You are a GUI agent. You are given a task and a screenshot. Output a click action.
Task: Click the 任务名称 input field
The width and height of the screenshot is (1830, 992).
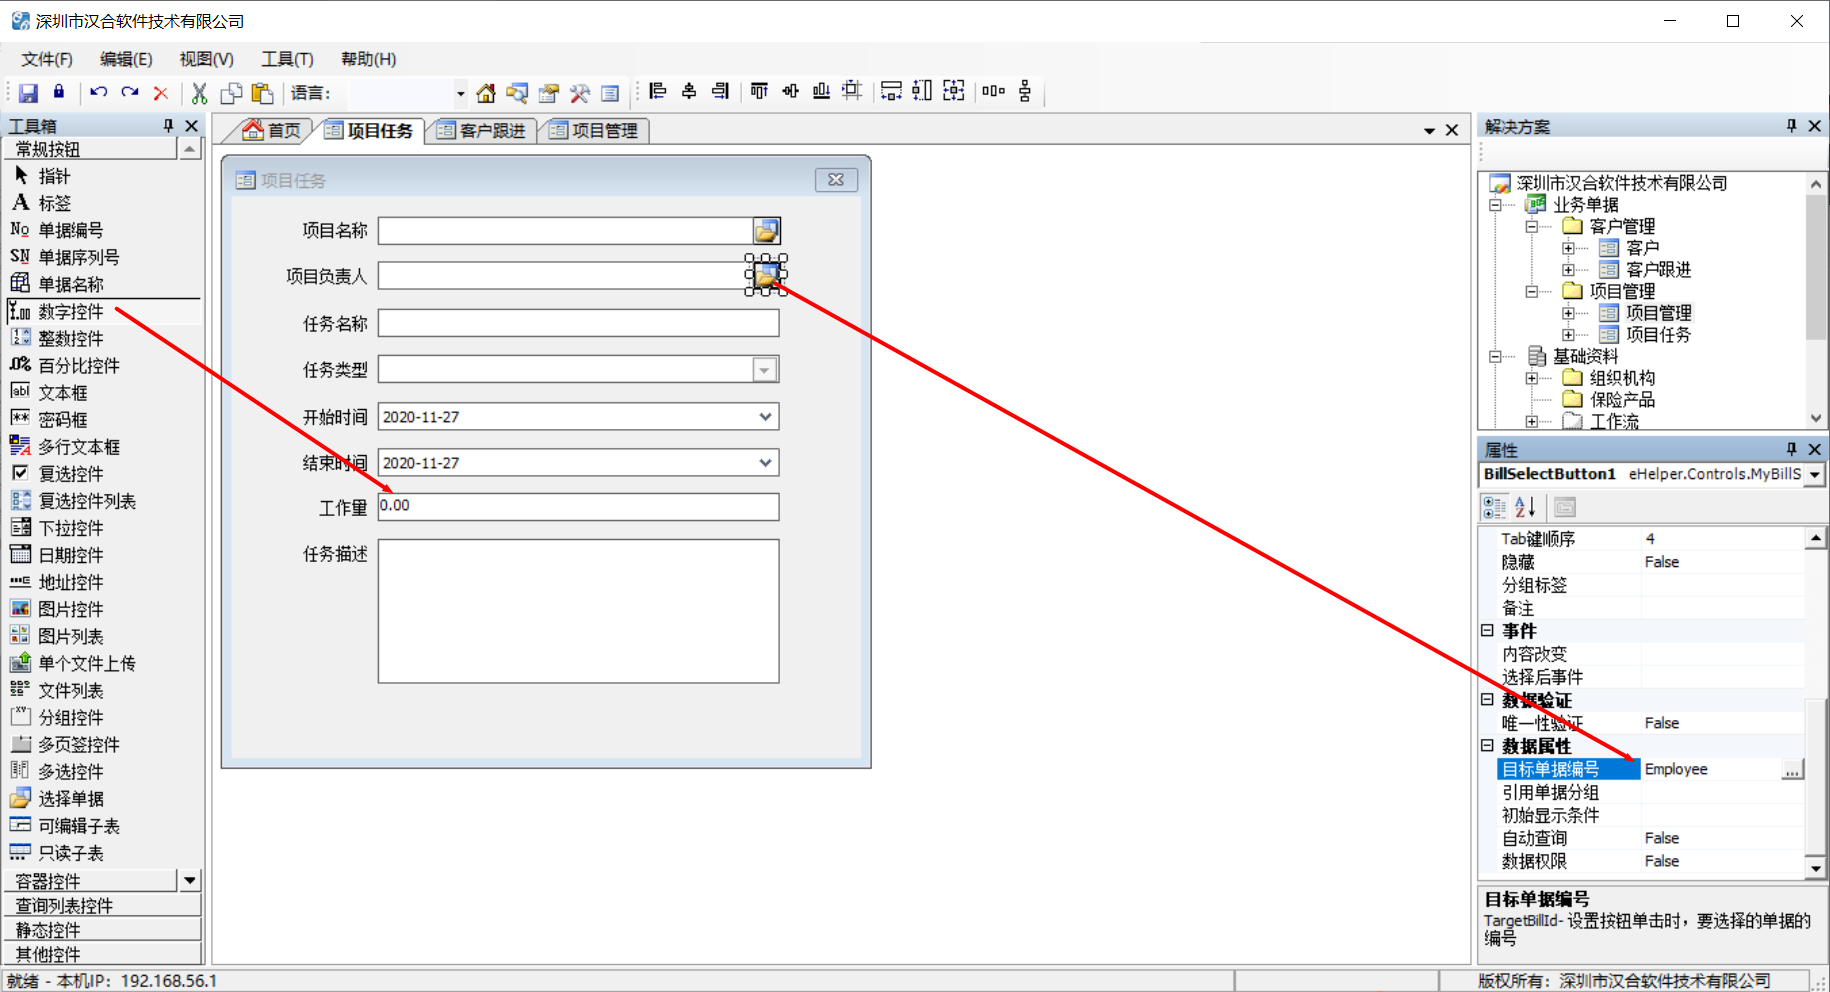click(x=578, y=323)
